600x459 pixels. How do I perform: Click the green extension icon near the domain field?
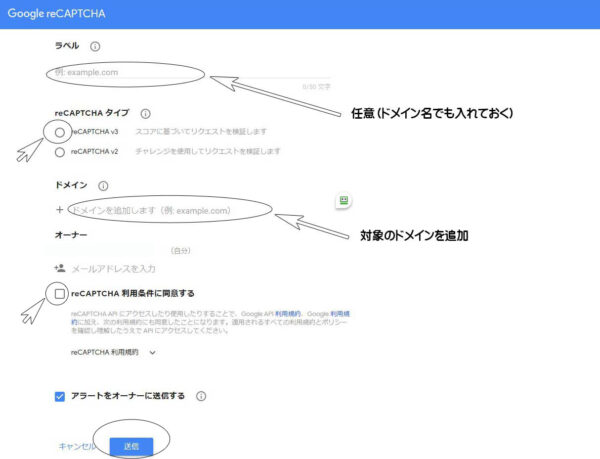[x=344, y=200]
